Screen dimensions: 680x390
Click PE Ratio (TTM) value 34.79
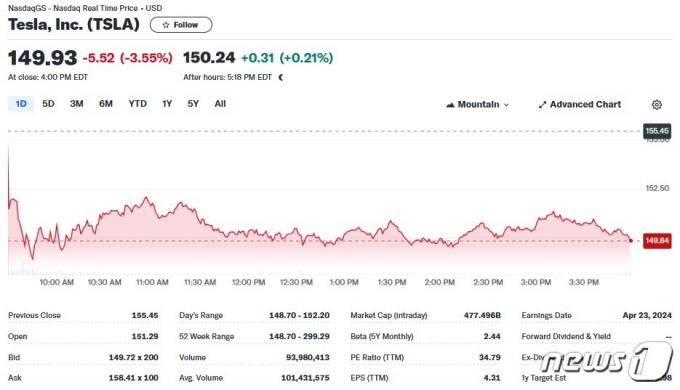pos(490,357)
